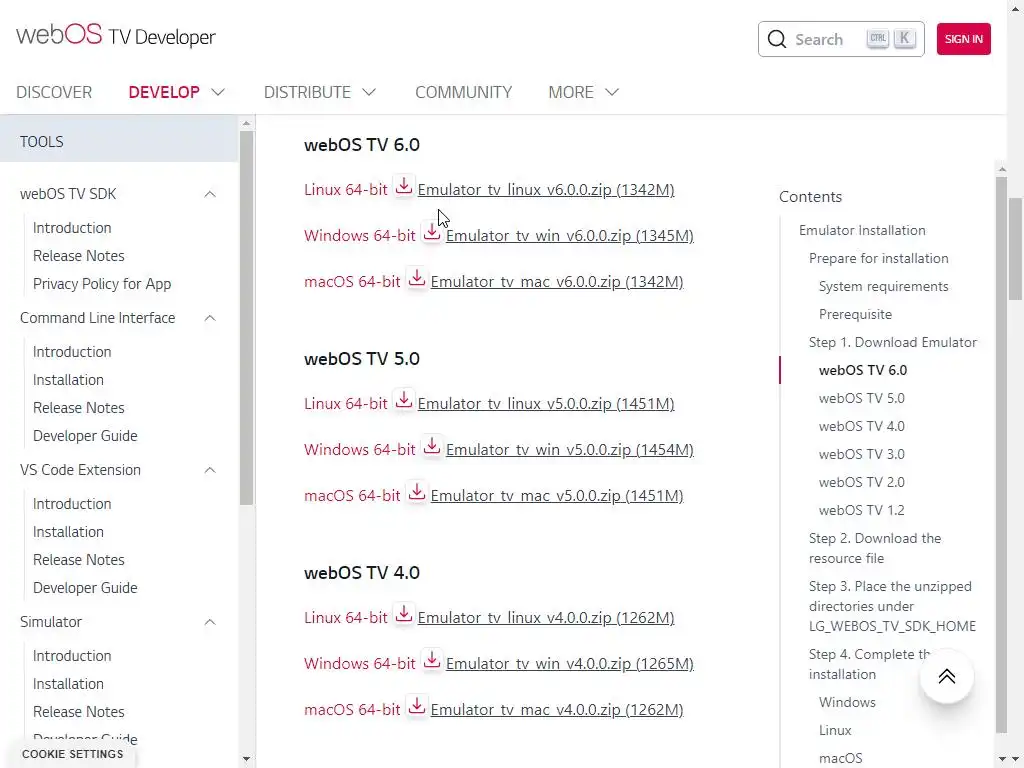Jump to webOS TV 5.0 in Contents

[861, 398]
